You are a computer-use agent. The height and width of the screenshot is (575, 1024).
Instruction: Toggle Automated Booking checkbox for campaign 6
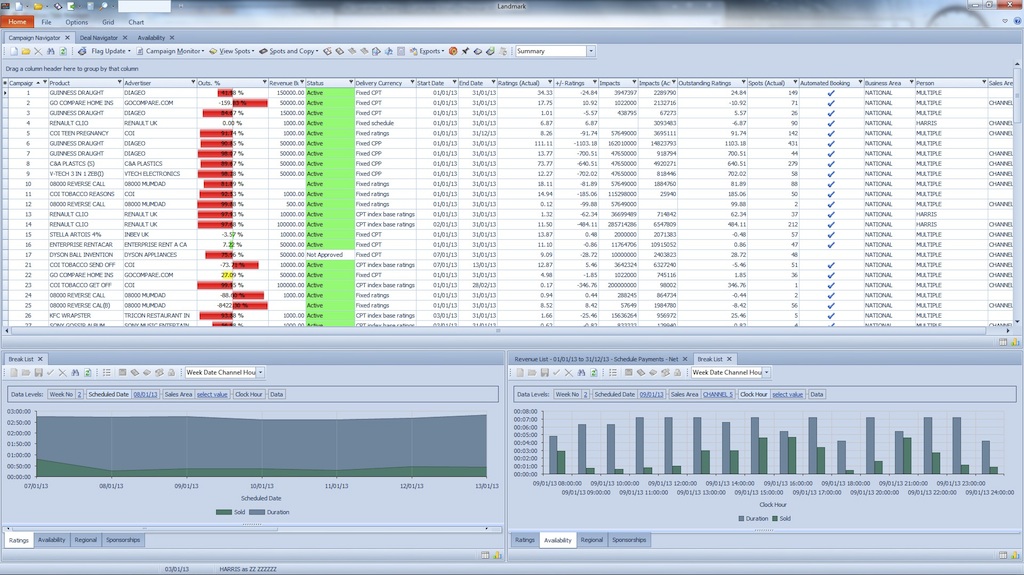click(830, 143)
